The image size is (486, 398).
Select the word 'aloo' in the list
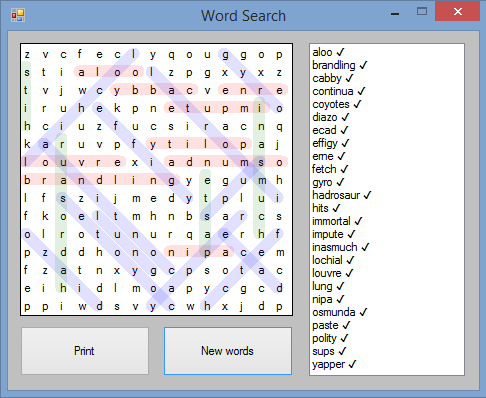coord(328,52)
